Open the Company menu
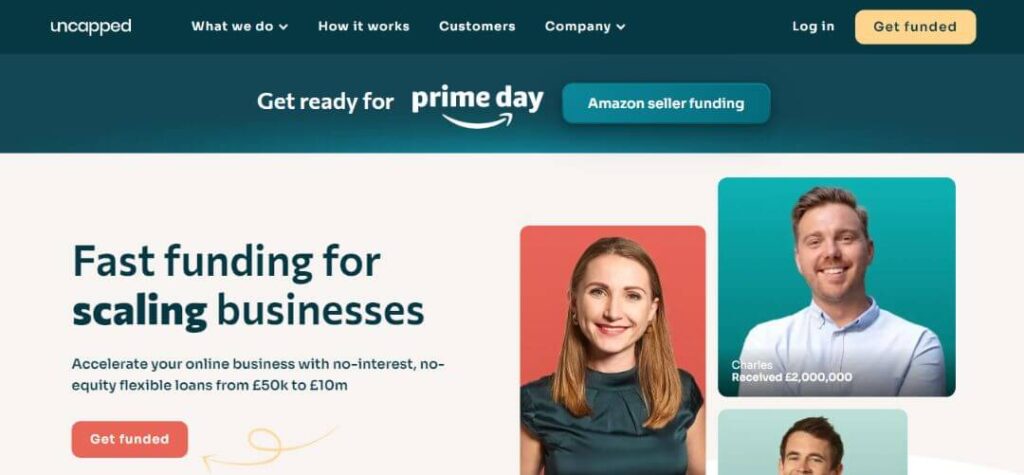This screenshot has height=475, width=1024. 585,27
